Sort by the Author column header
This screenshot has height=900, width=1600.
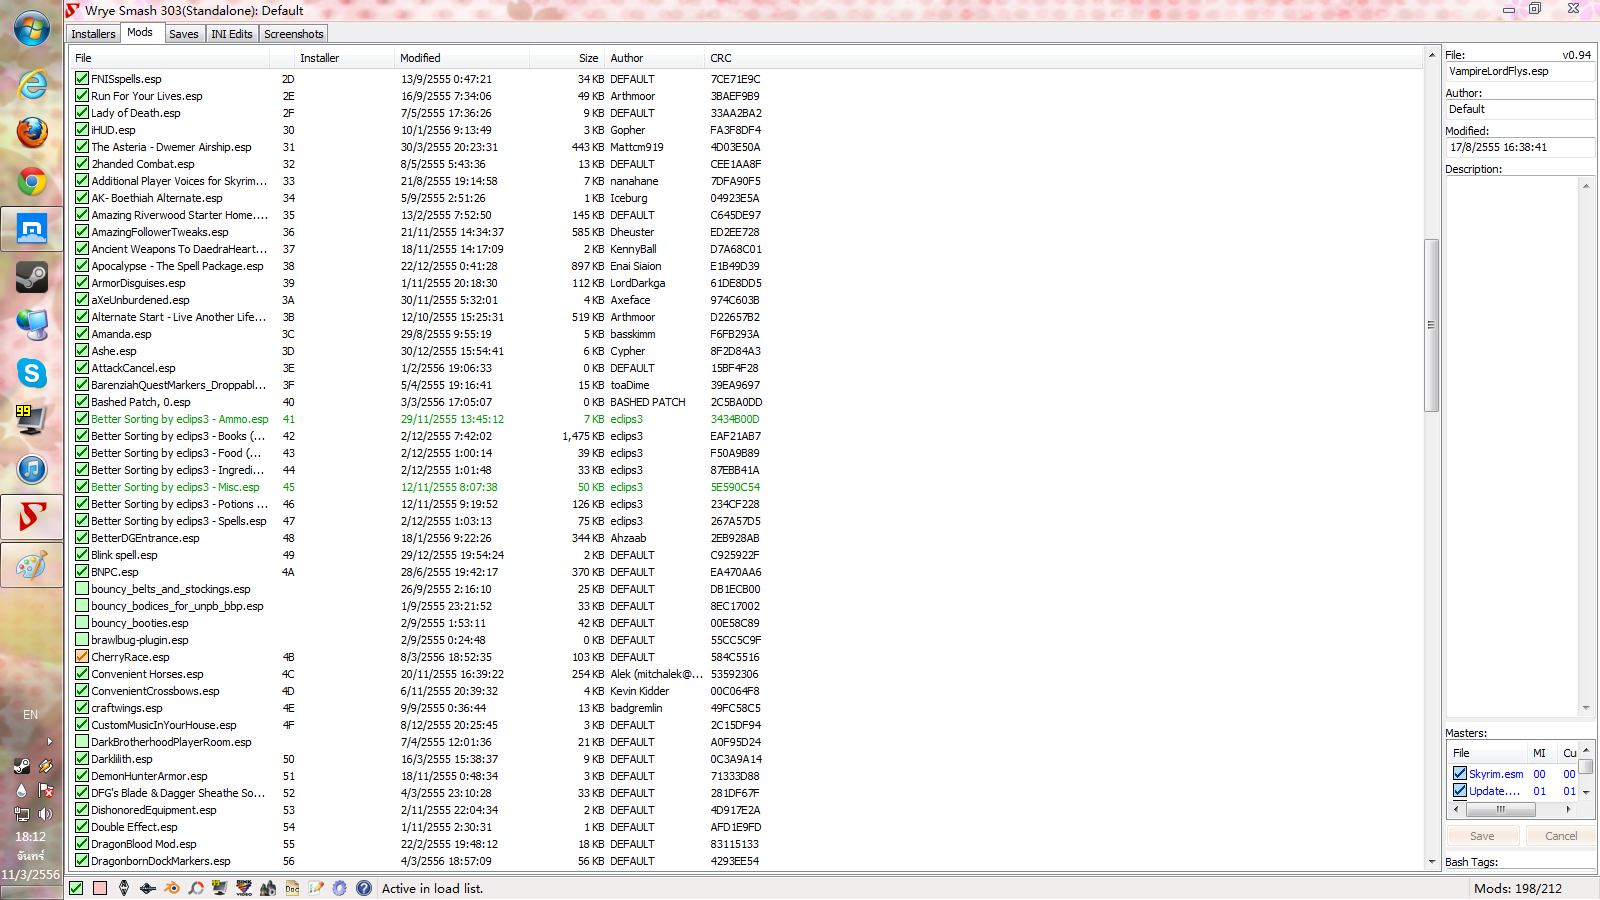point(655,58)
